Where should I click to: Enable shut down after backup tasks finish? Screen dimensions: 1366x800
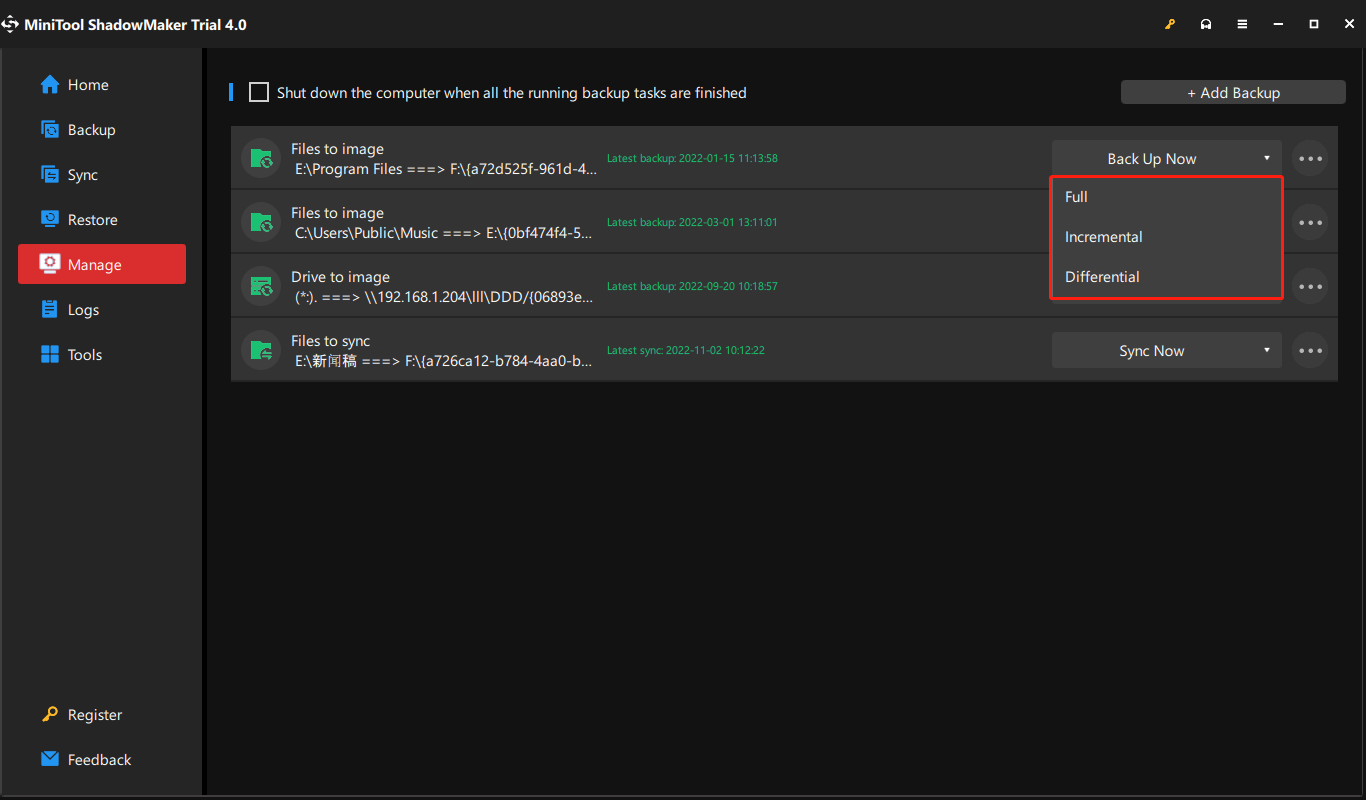[x=259, y=93]
